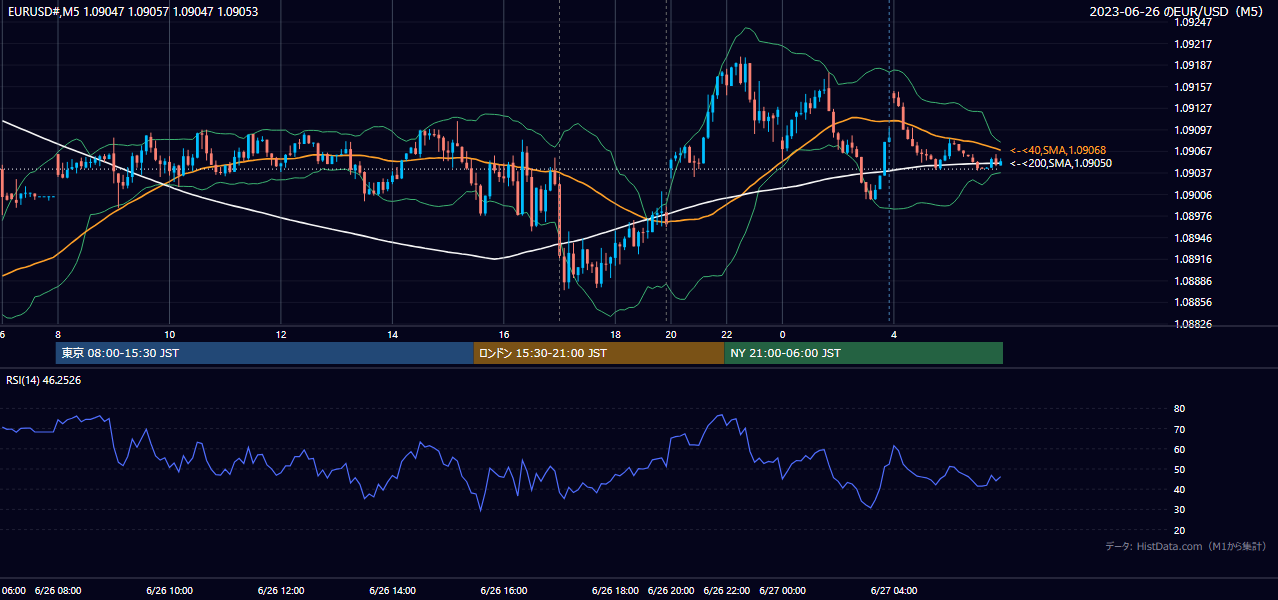This screenshot has height=600, width=1278.
Task: Click price axis value 1.09157
Action: [1193, 87]
